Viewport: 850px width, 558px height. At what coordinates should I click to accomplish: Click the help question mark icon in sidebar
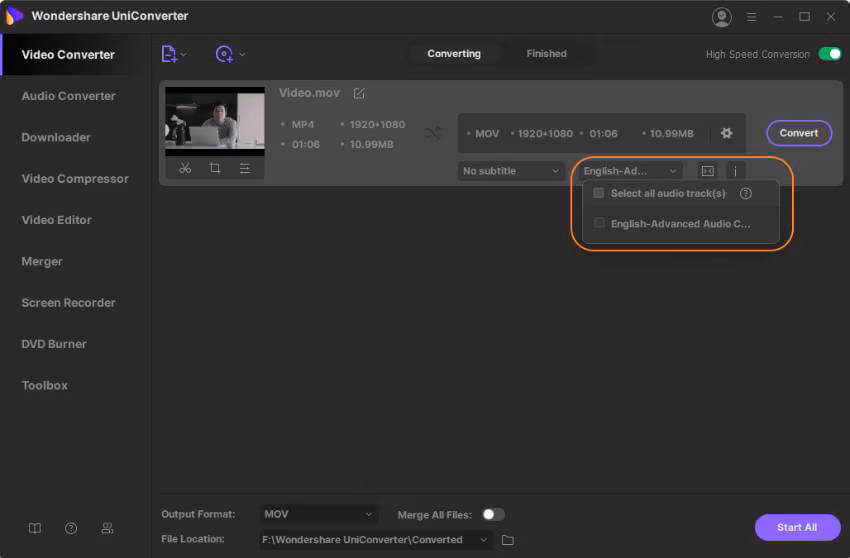(71, 528)
